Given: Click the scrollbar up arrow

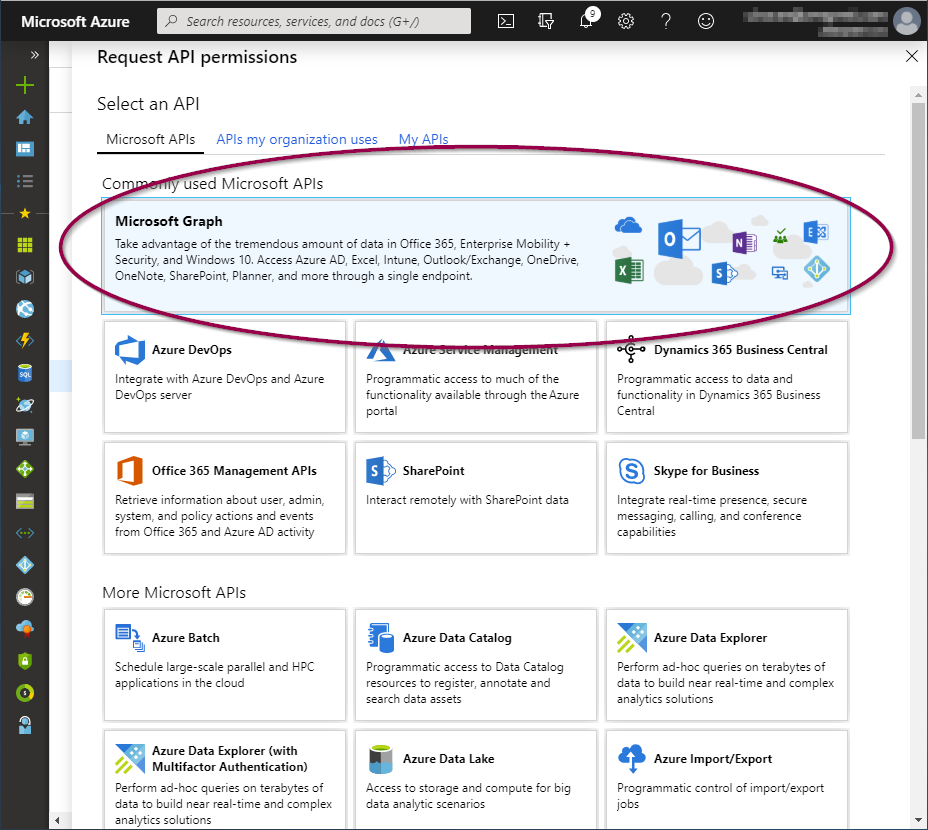Looking at the screenshot, I should pyautogui.click(x=918, y=95).
